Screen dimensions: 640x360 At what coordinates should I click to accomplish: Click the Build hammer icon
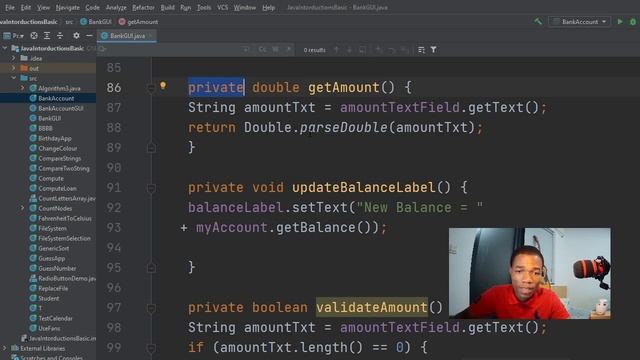point(538,22)
